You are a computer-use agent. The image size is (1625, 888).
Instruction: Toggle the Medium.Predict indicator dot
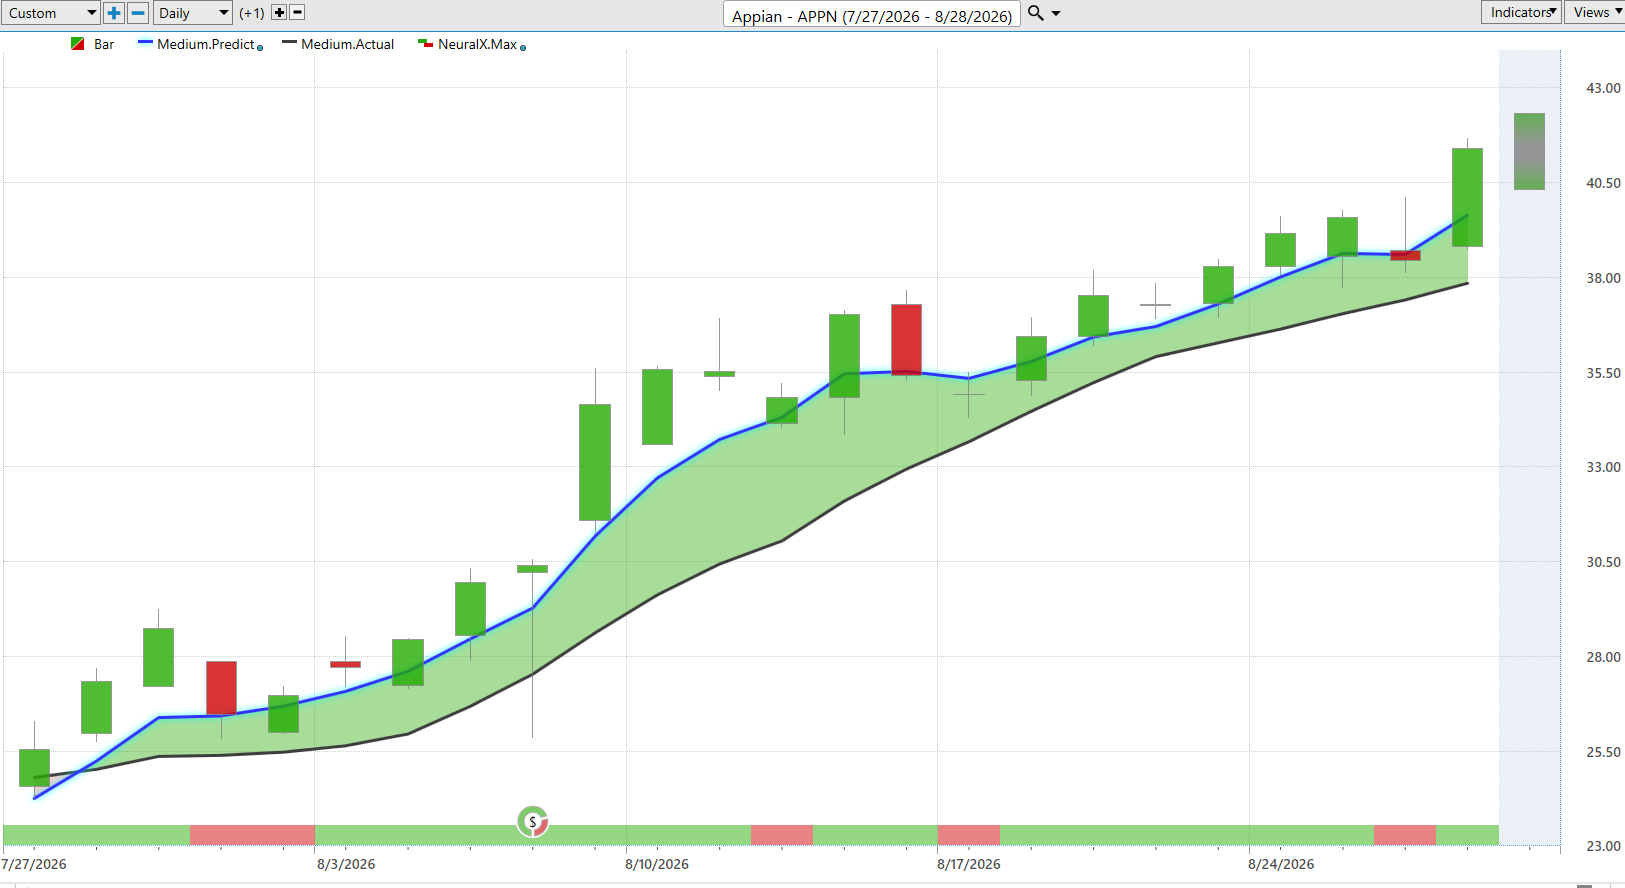(x=260, y=48)
